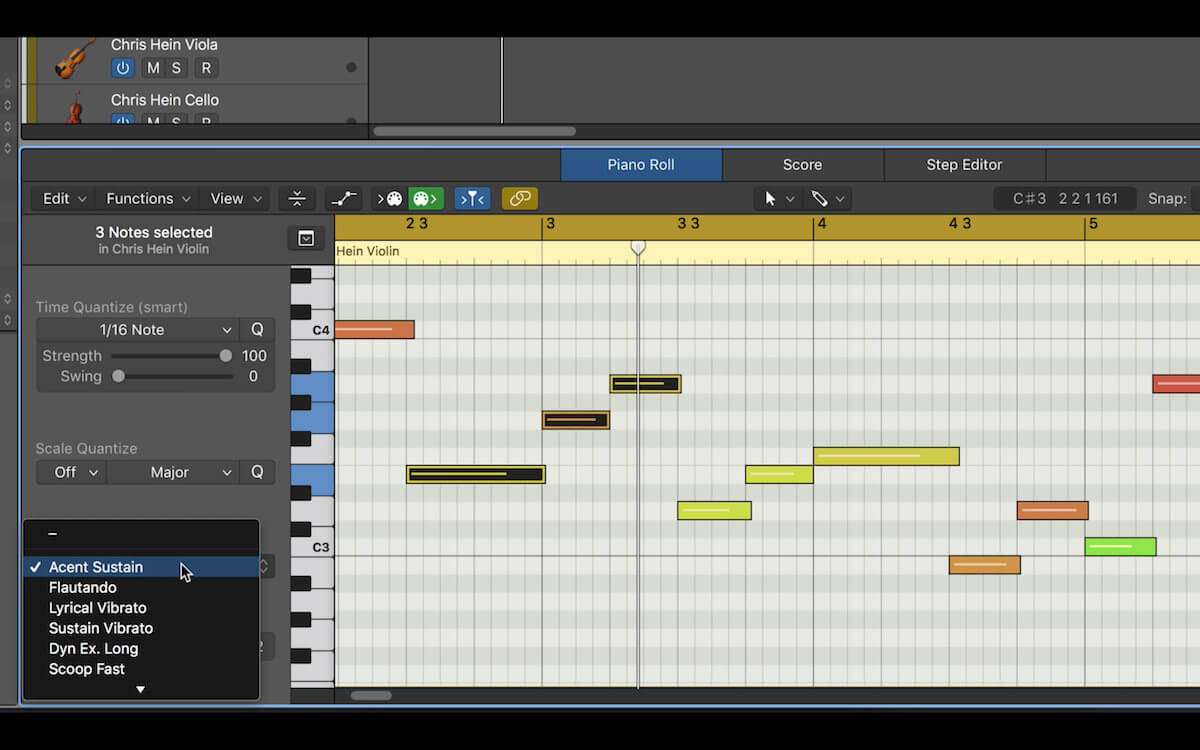Image resolution: width=1200 pixels, height=750 pixels.
Task: Click the down arrow for more articulations
Action: [141, 689]
